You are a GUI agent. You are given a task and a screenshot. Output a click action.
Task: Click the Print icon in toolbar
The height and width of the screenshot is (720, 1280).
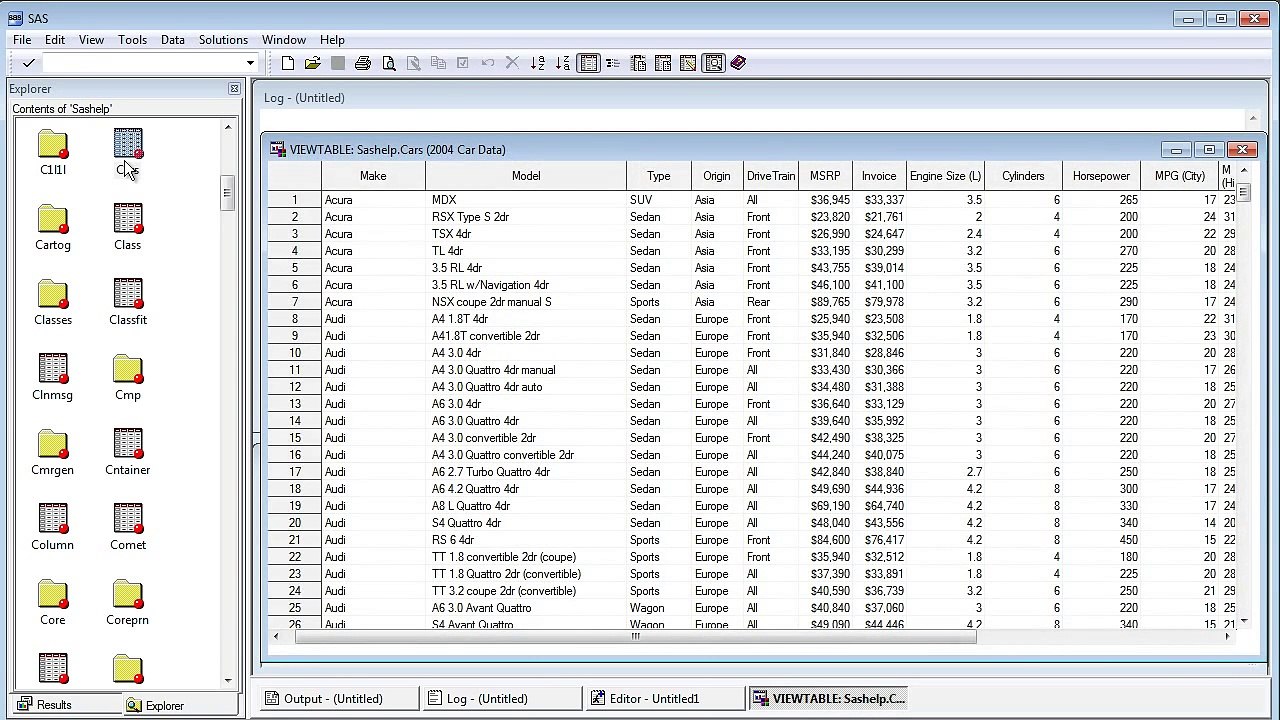click(363, 63)
